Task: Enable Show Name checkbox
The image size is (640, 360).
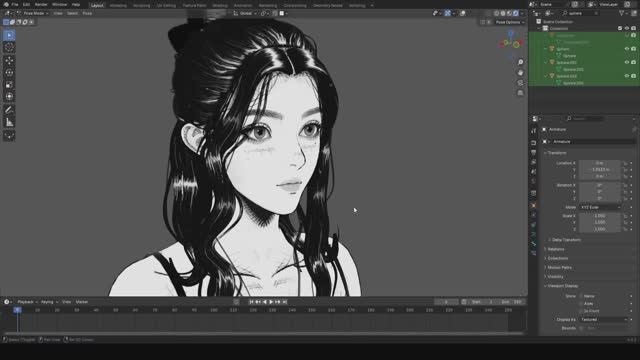Action: pos(581,296)
